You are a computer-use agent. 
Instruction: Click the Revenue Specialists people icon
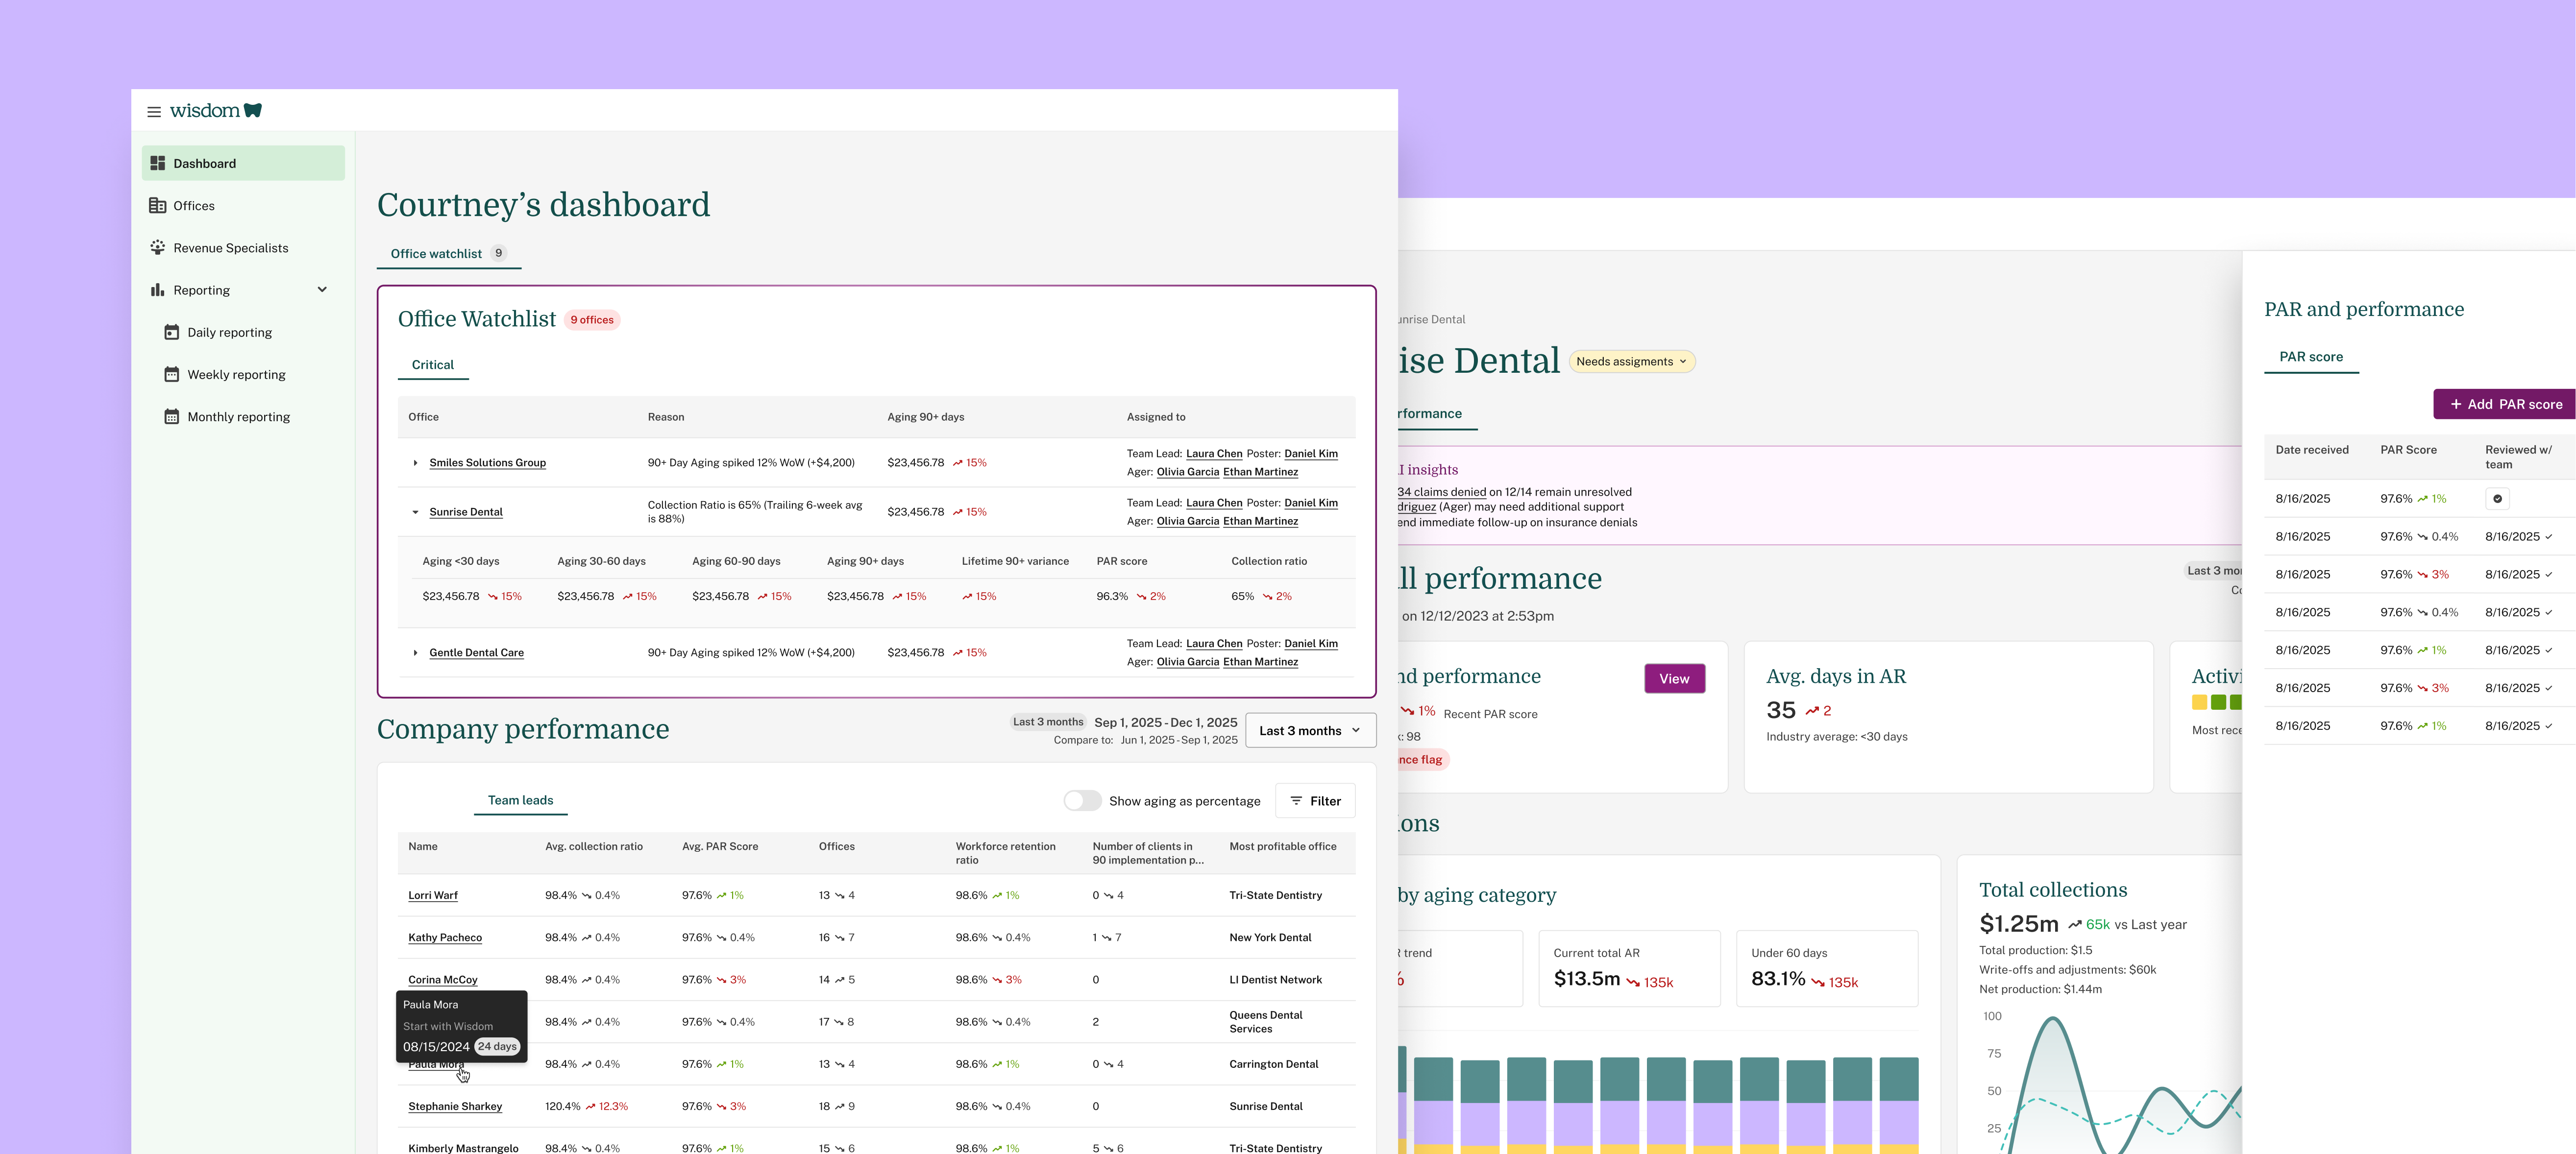coord(157,248)
